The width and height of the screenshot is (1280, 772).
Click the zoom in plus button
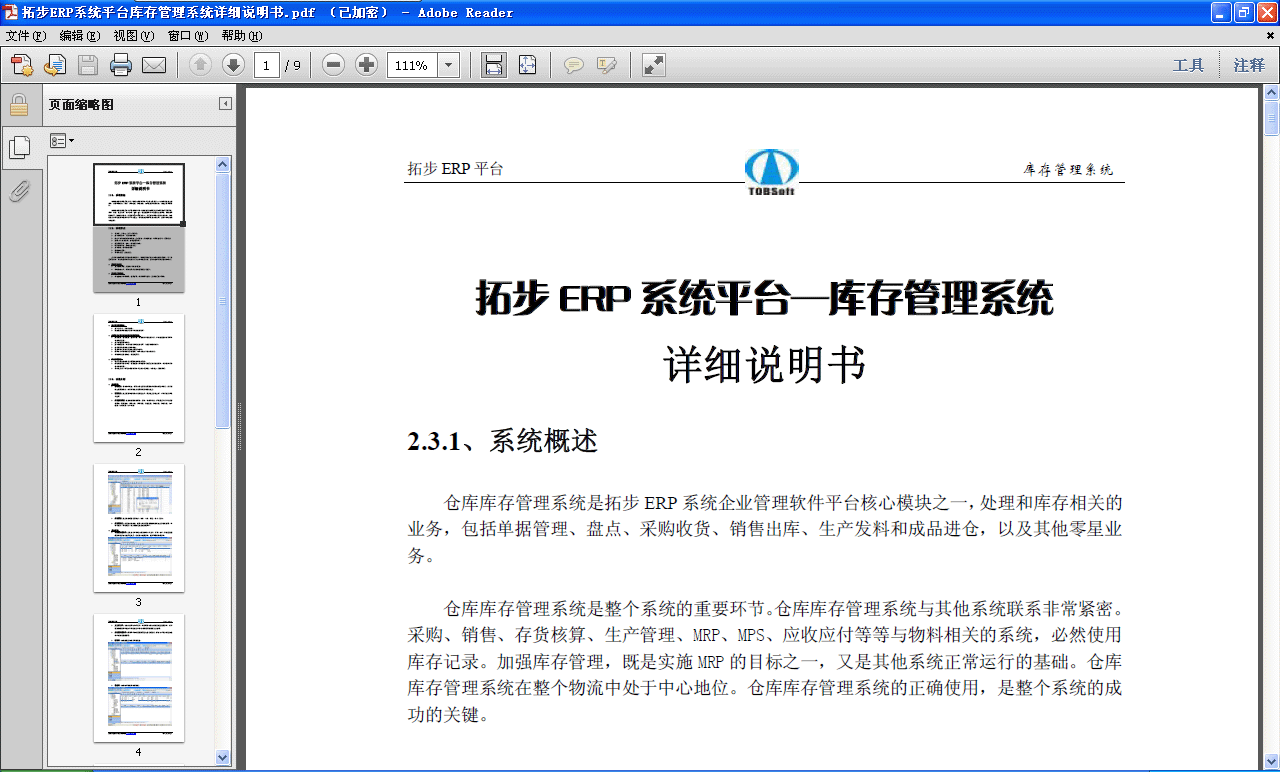click(366, 64)
